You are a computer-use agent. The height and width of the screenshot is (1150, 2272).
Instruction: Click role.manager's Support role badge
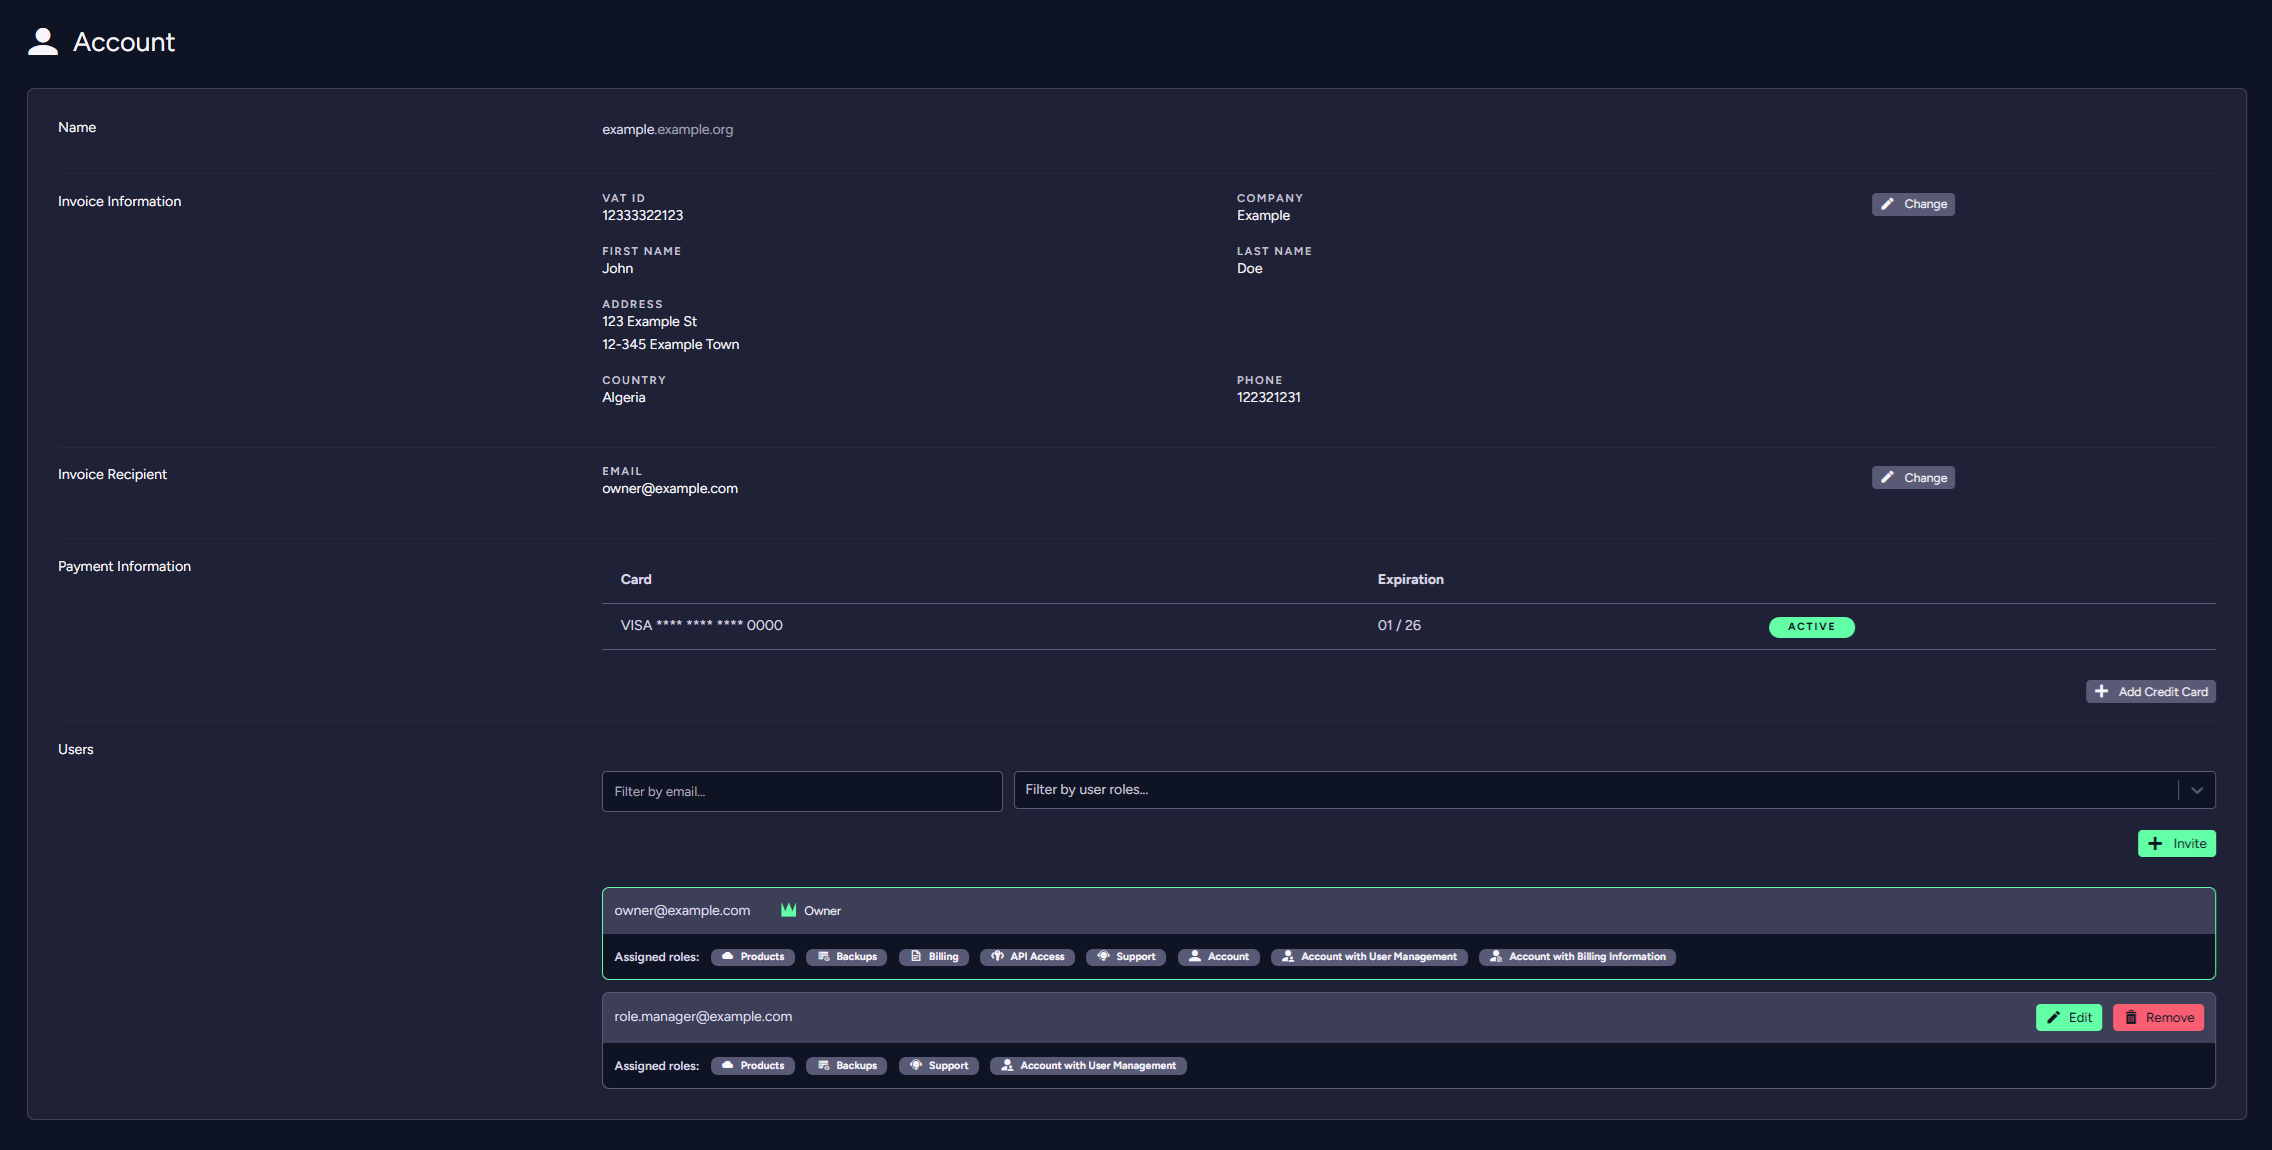point(938,1066)
